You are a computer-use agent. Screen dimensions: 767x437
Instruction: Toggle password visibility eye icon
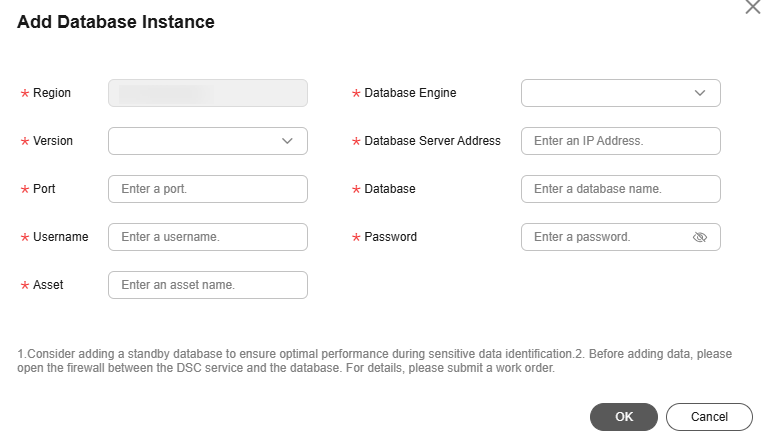point(699,237)
